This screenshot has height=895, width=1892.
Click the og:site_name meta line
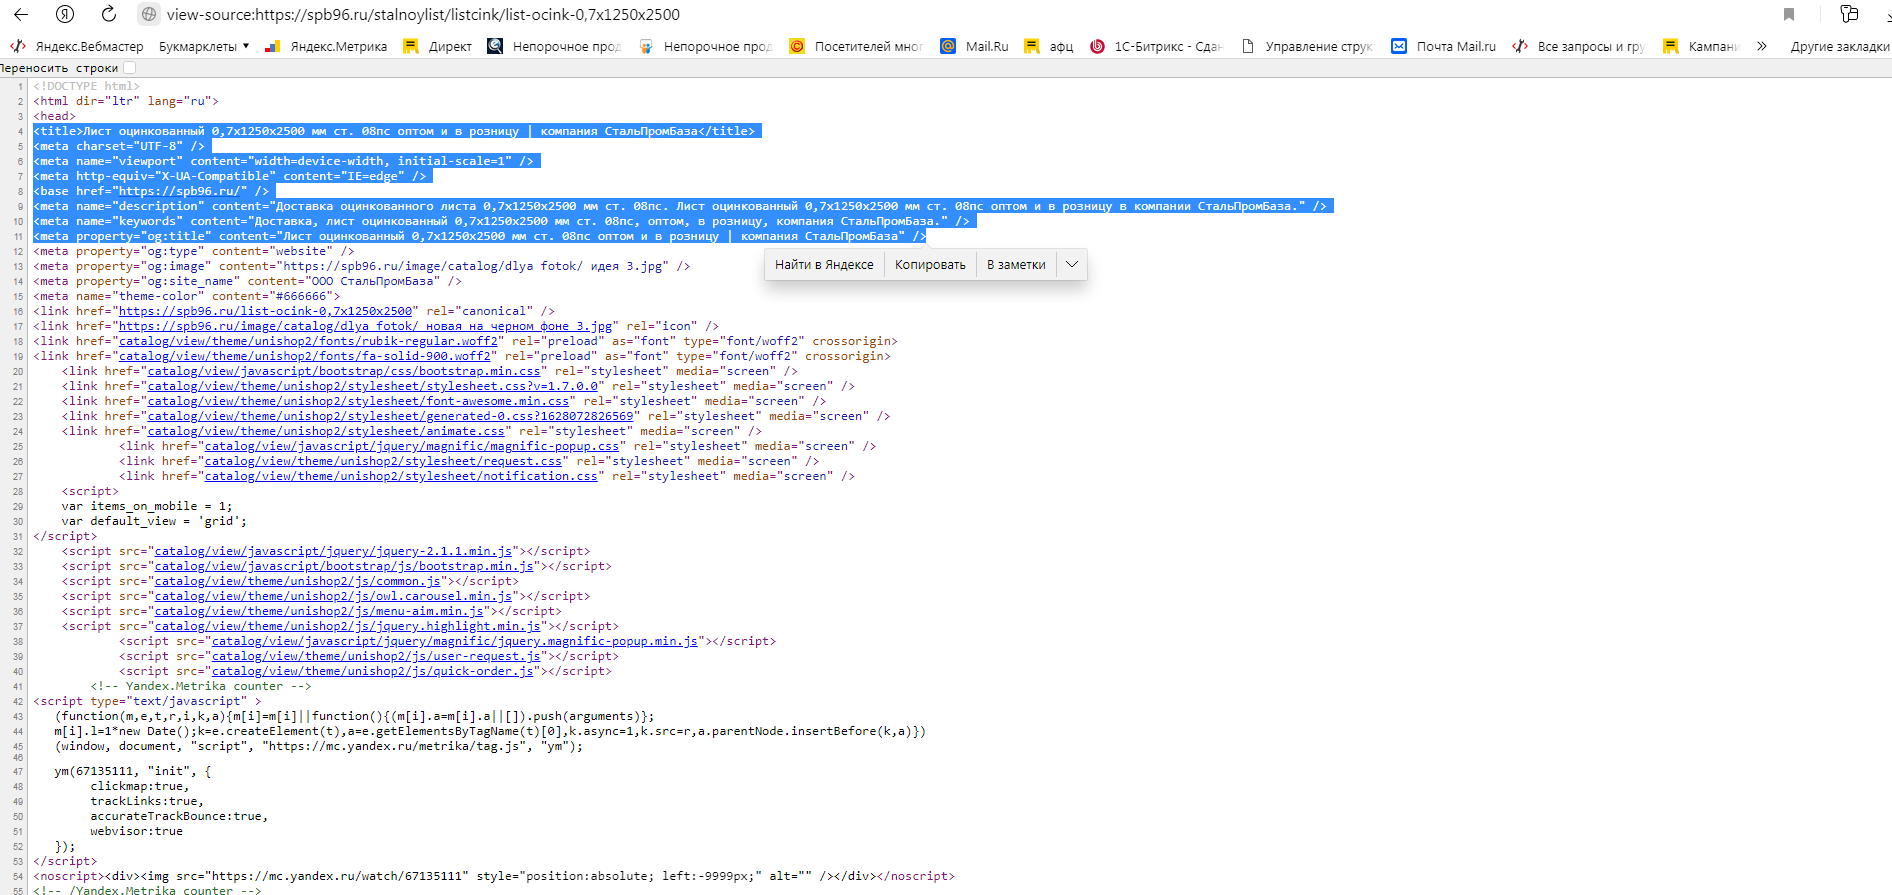248,281
